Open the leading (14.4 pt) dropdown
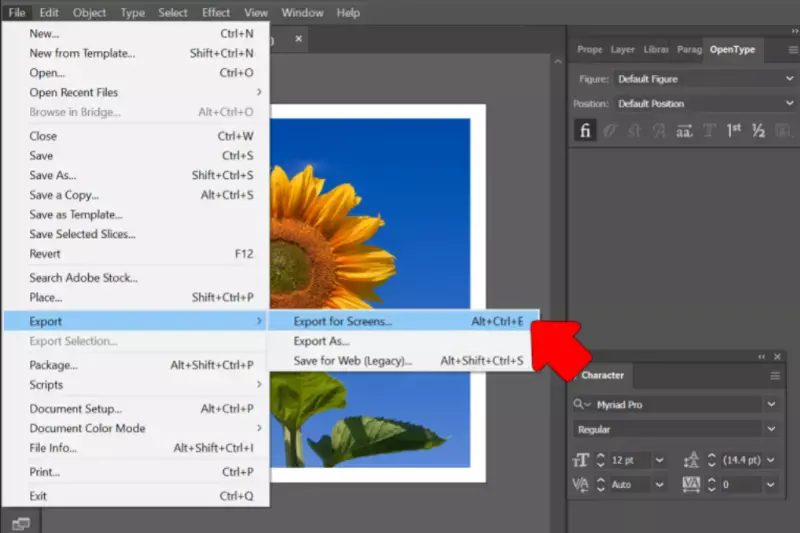The width and height of the screenshot is (800, 533). [770, 460]
